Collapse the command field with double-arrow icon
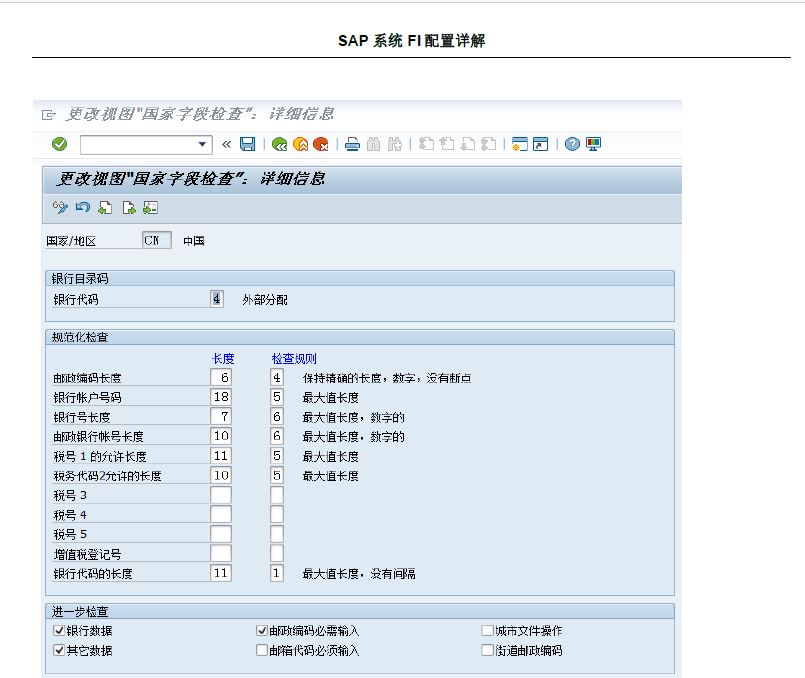This screenshot has width=805, height=678. click(226, 144)
